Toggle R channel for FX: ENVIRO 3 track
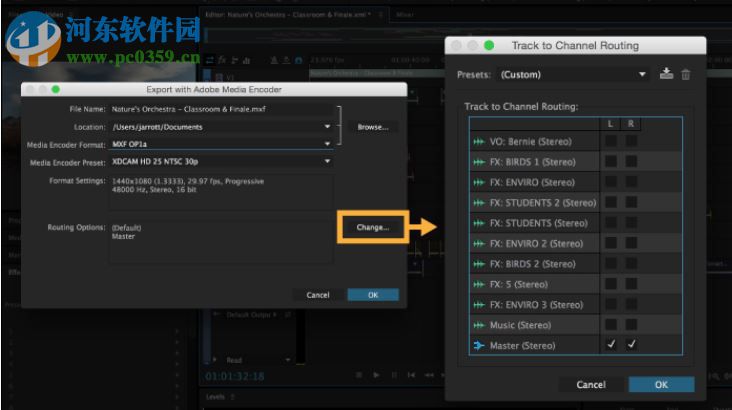 (631, 304)
